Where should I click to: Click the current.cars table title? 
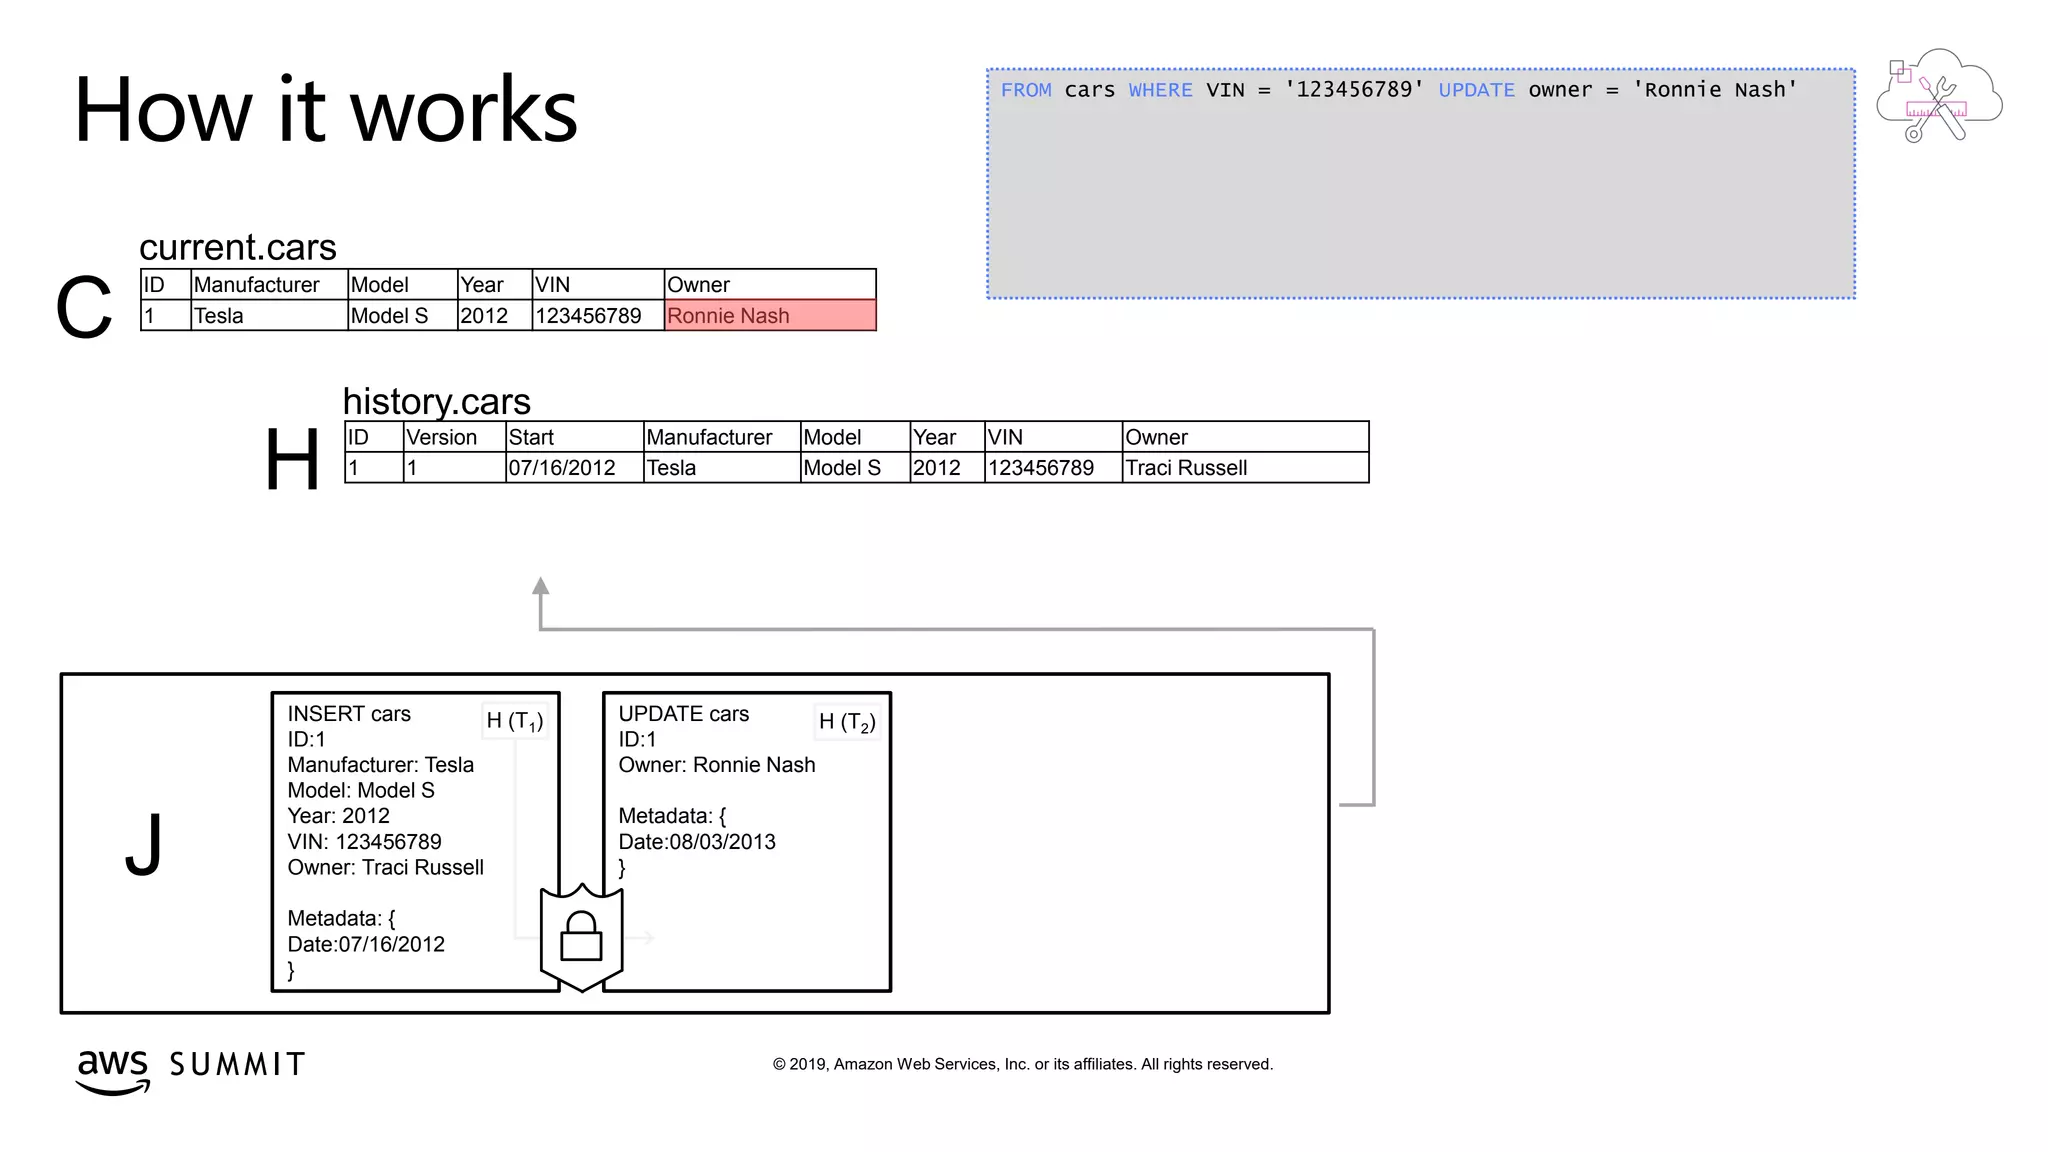pos(237,247)
